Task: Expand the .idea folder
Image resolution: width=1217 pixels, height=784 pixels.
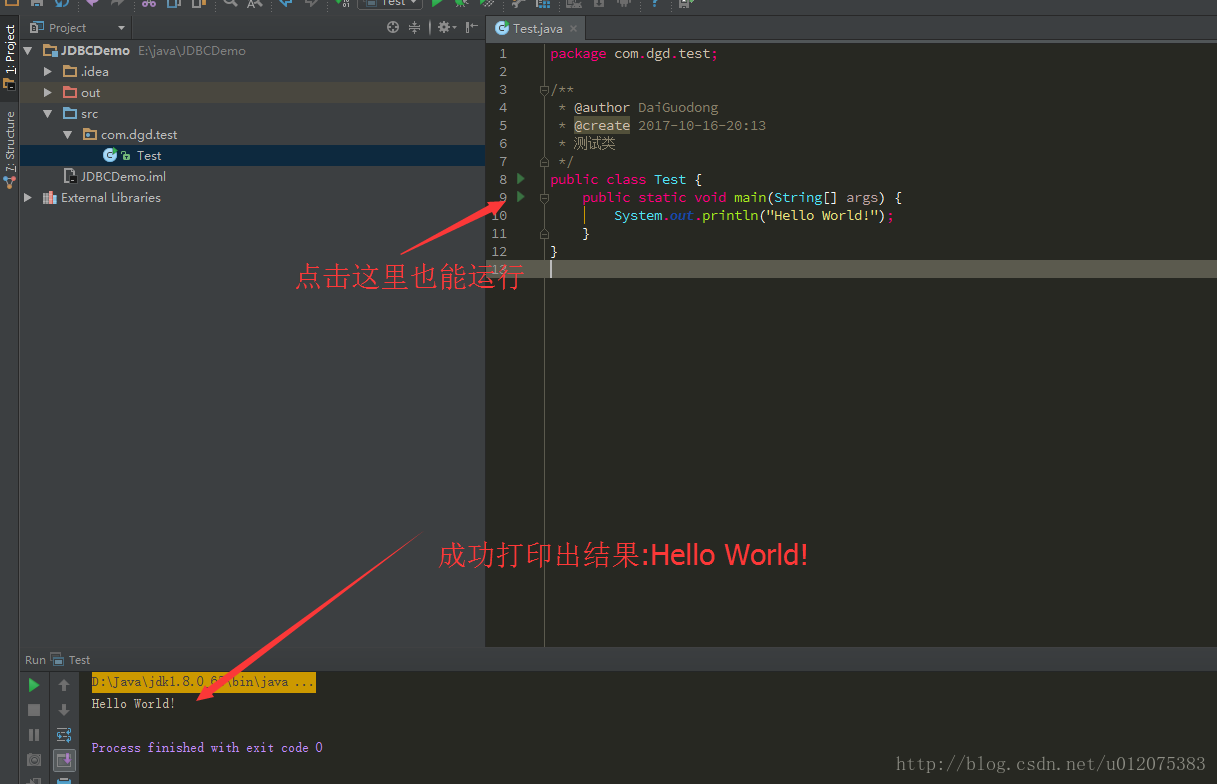Action: coord(47,72)
